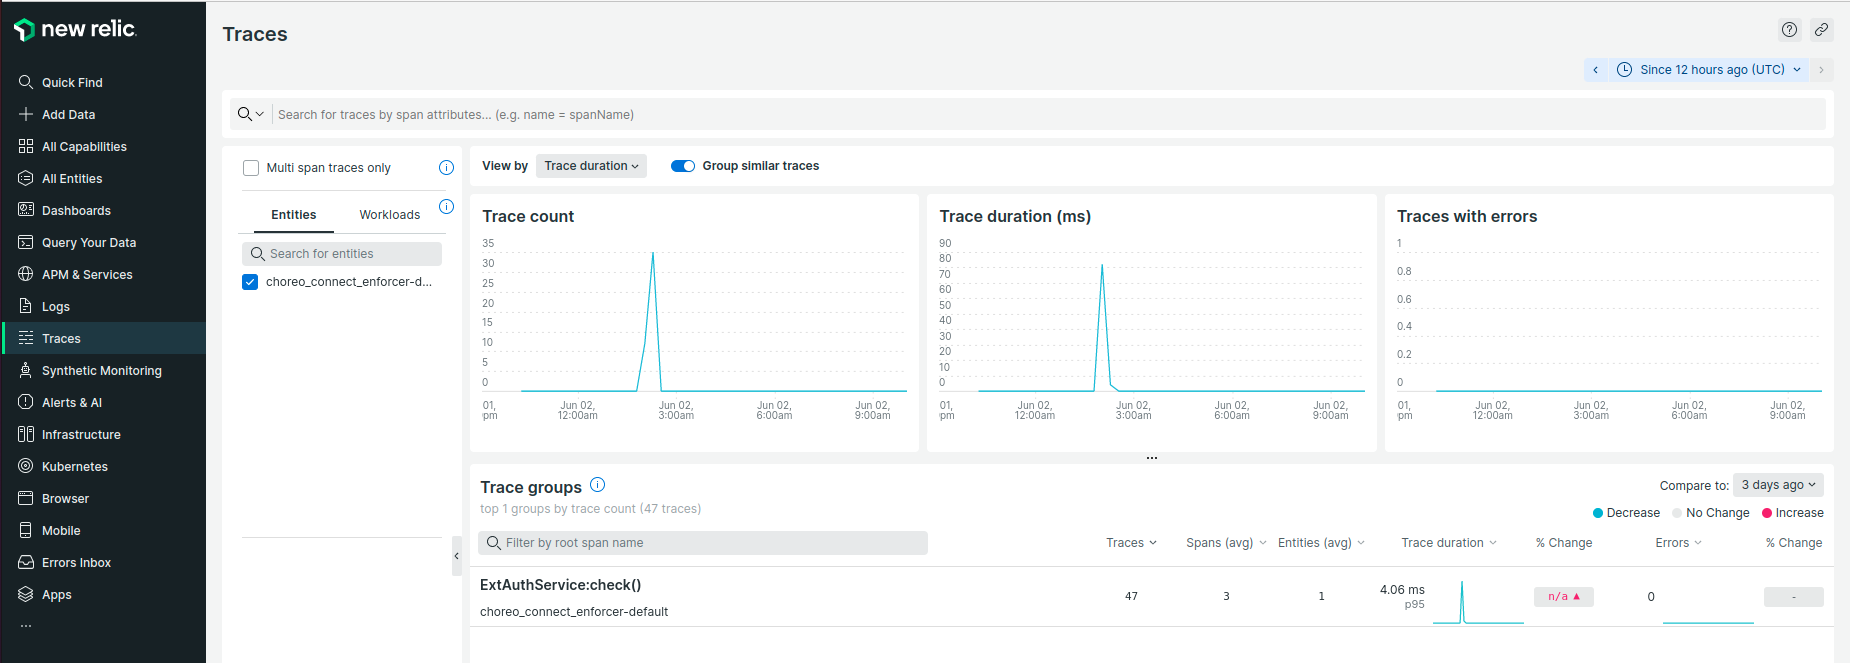This screenshot has width=1850, height=663.
Task: Click trace duration sparkline in table row
Action: pyautogui.click(x=1478, y=602)
